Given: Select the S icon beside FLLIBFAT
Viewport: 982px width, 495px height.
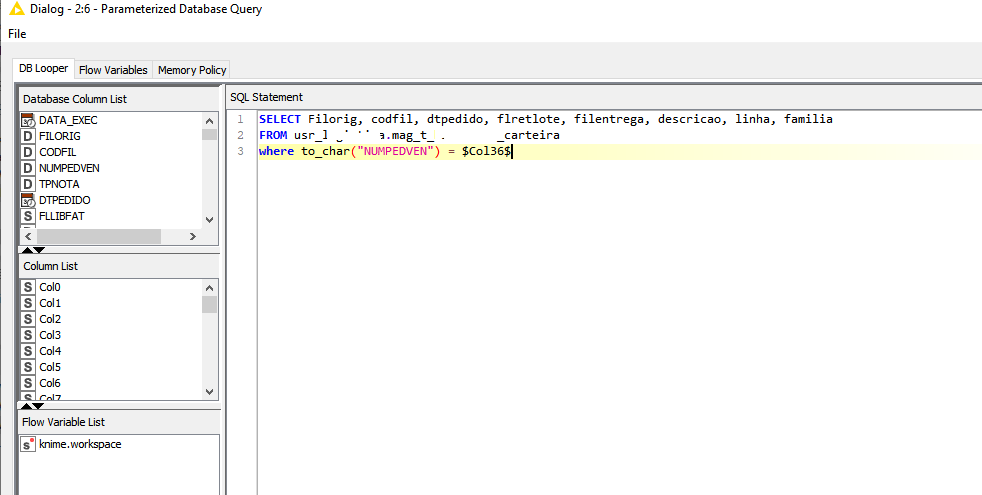Looking at the screenshot, I should pos(28,216).
